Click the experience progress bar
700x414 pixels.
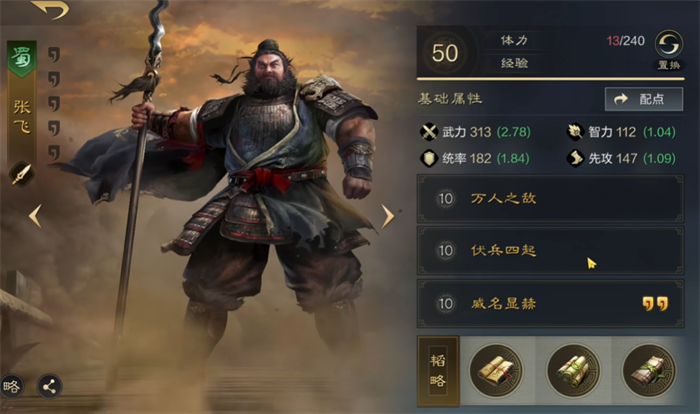550,79
